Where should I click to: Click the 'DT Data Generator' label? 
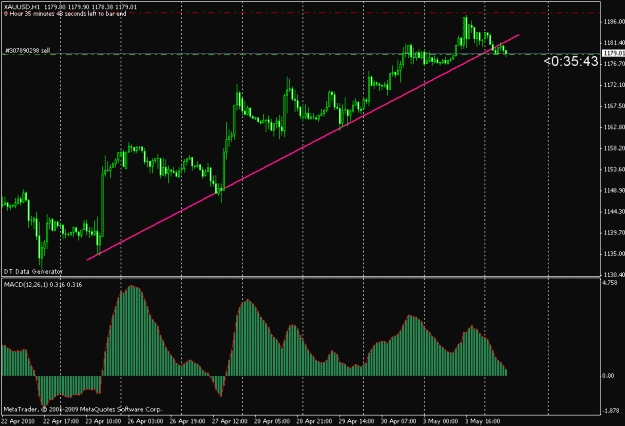(33, 271)
